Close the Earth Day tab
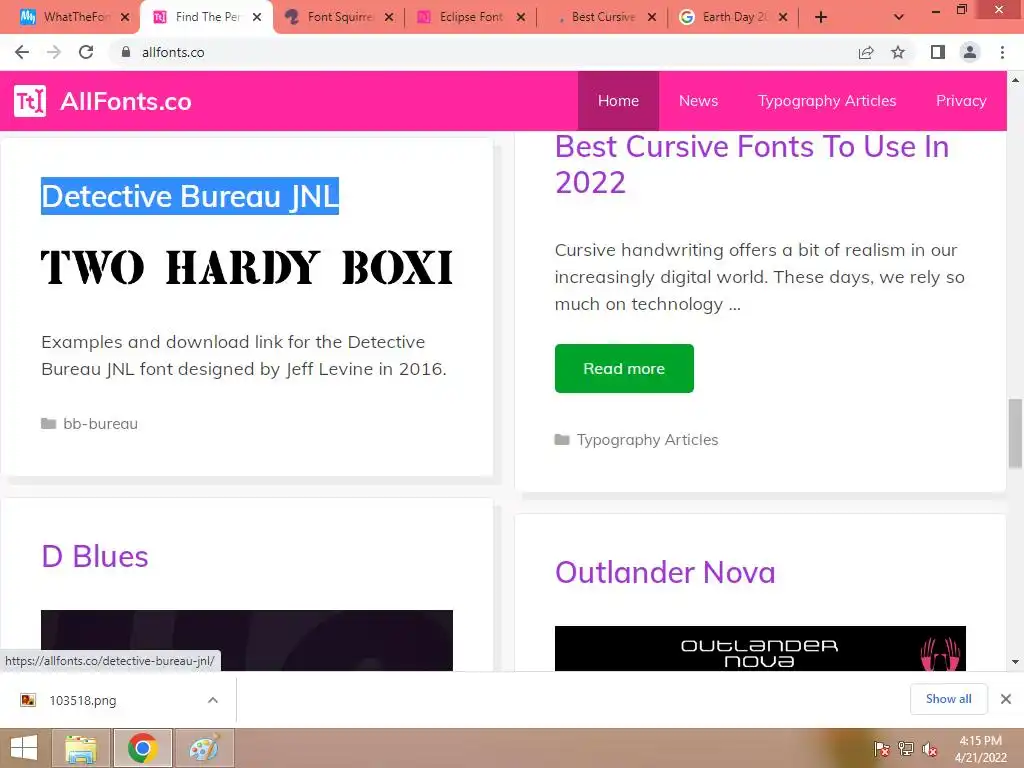This screenshot has width=1024, height=768. 783,17
